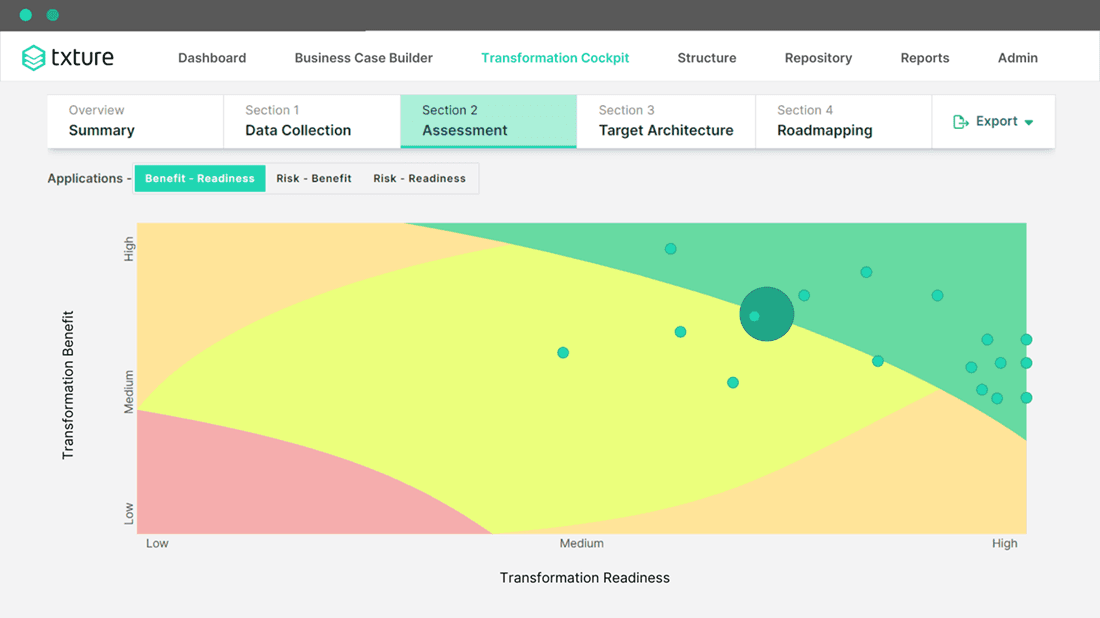This screenshot has width=1100, height=618.
Task: Click the second traffic-light dot in titlebar
Action: click(52, 15)
